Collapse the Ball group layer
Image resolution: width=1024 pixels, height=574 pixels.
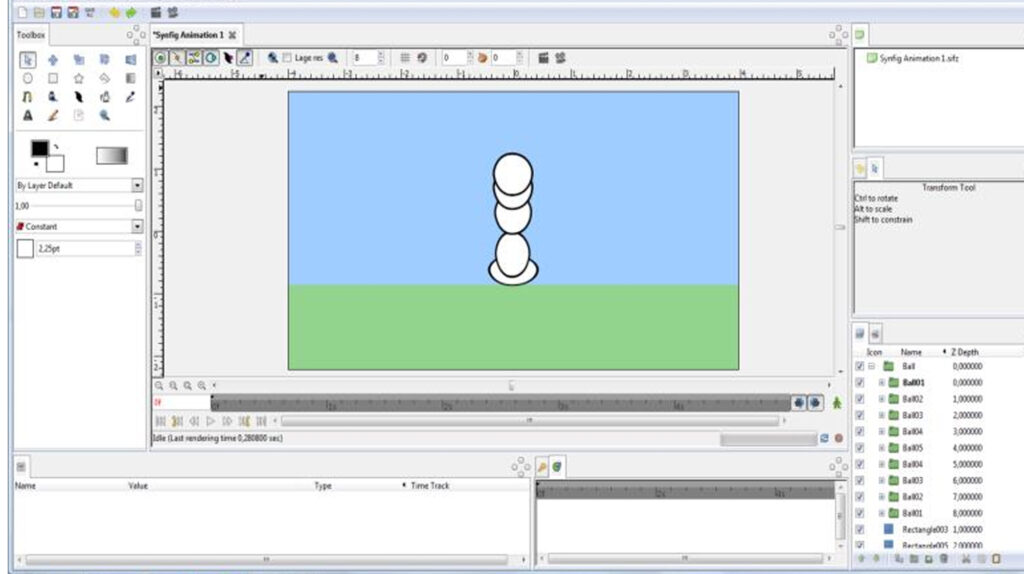click(x=872, y=367)
